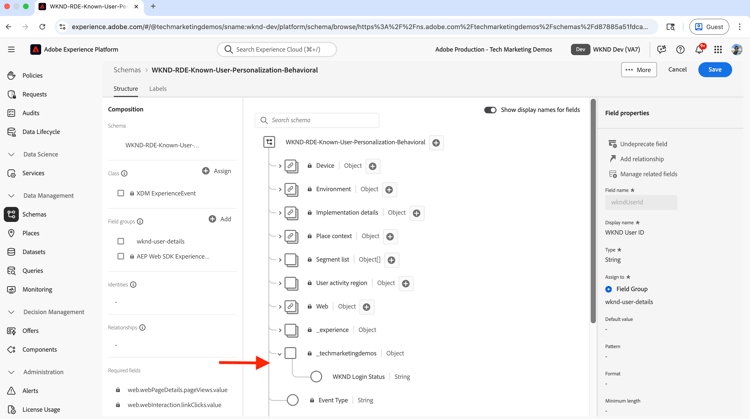Save the schema

pyautogui.click(x=715, y=70)
